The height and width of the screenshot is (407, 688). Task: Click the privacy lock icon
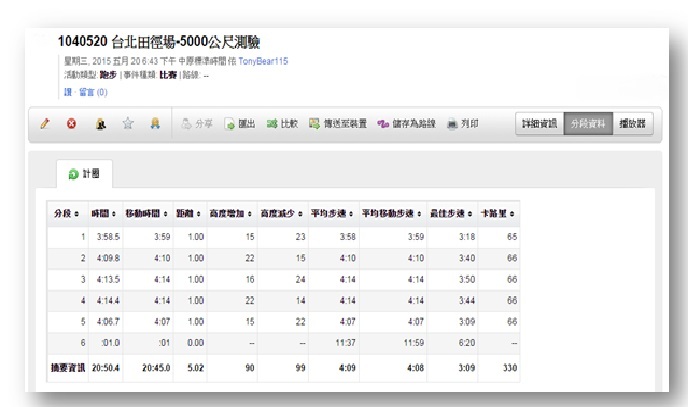(x=100, y=124)
